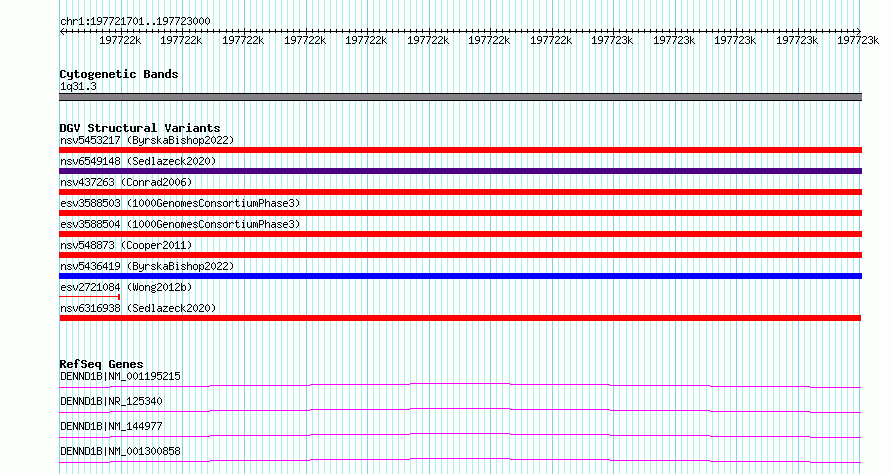Click the first 197723k ruler tick label
Image resolution: width=890 pixels, height=474 pixels.
click(612, 40)
